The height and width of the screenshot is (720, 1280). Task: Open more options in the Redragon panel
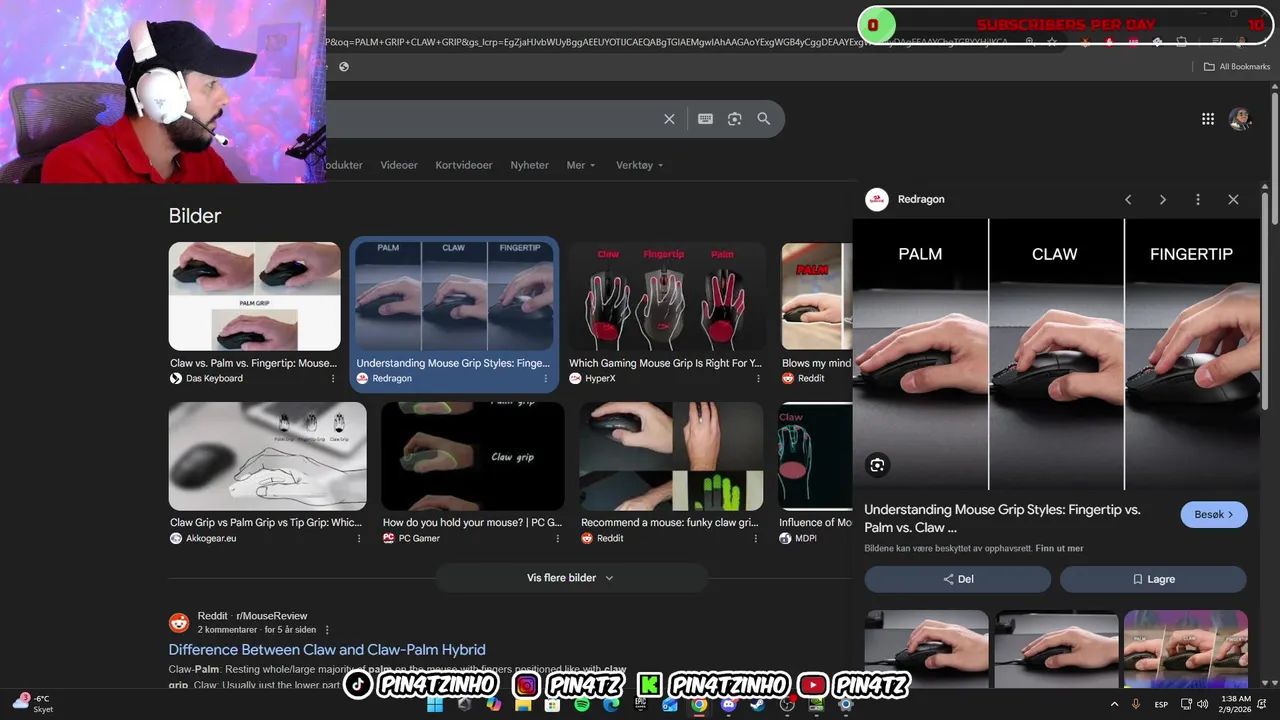(x=1198, y=200)
